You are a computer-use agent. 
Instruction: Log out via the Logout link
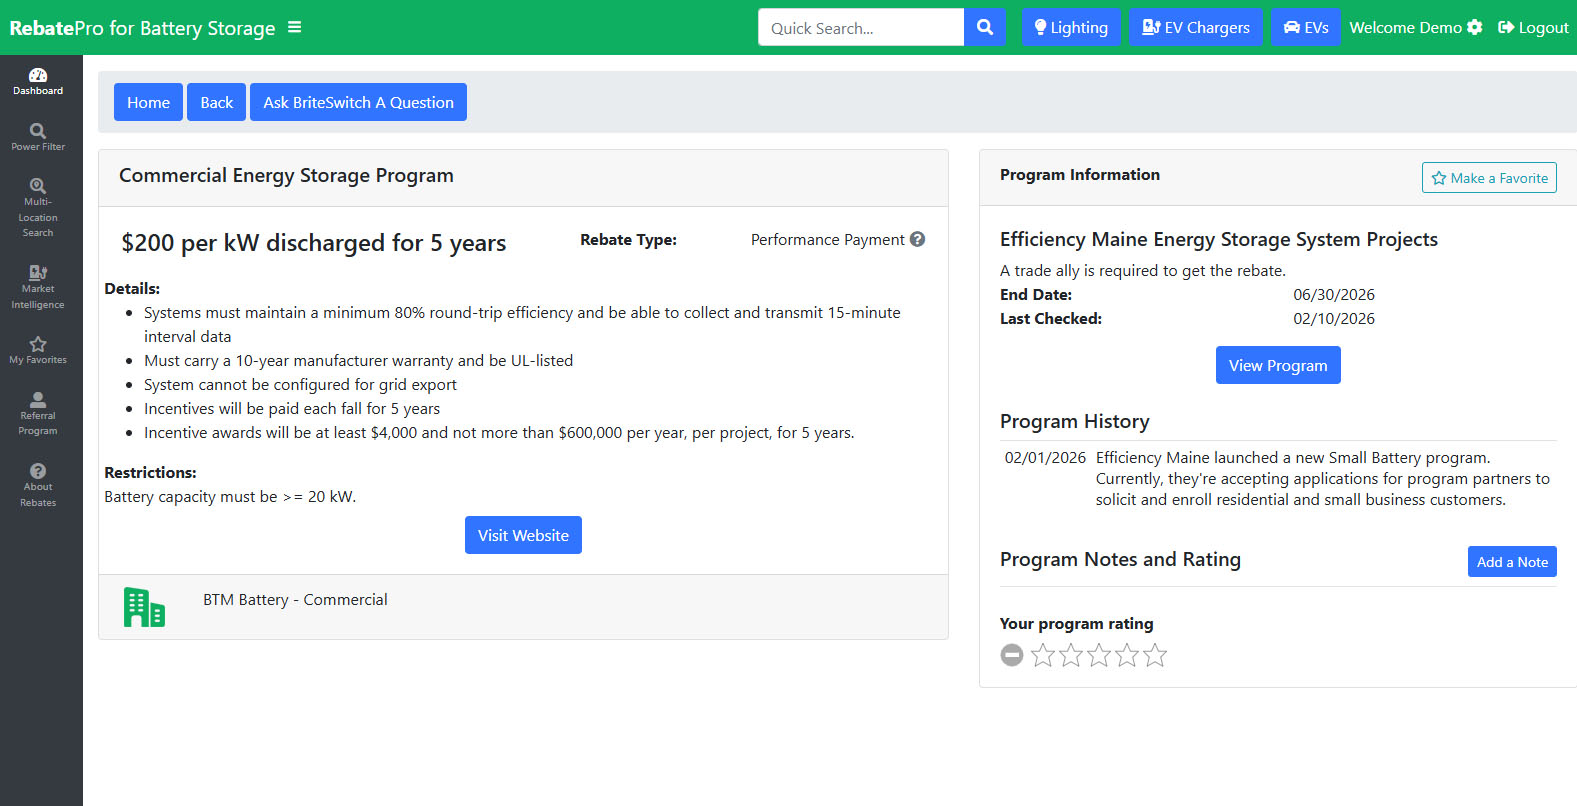1533,27
